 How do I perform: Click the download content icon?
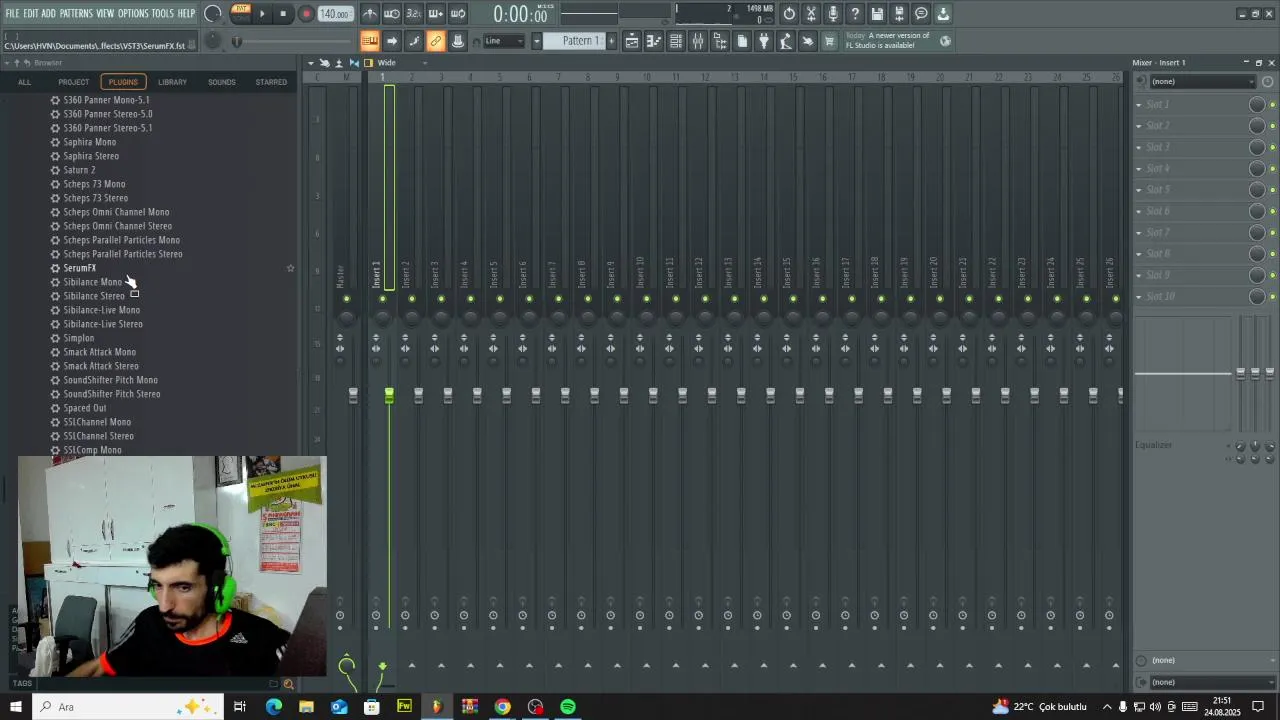[943, 14]
